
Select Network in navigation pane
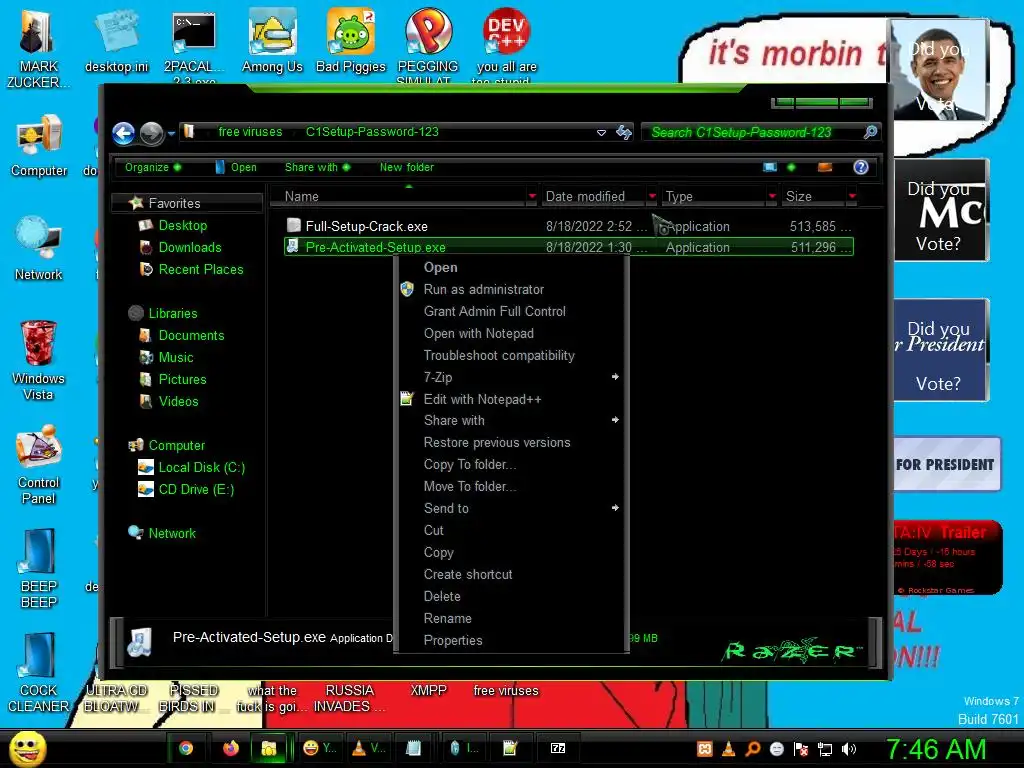(x=172, y=534)
